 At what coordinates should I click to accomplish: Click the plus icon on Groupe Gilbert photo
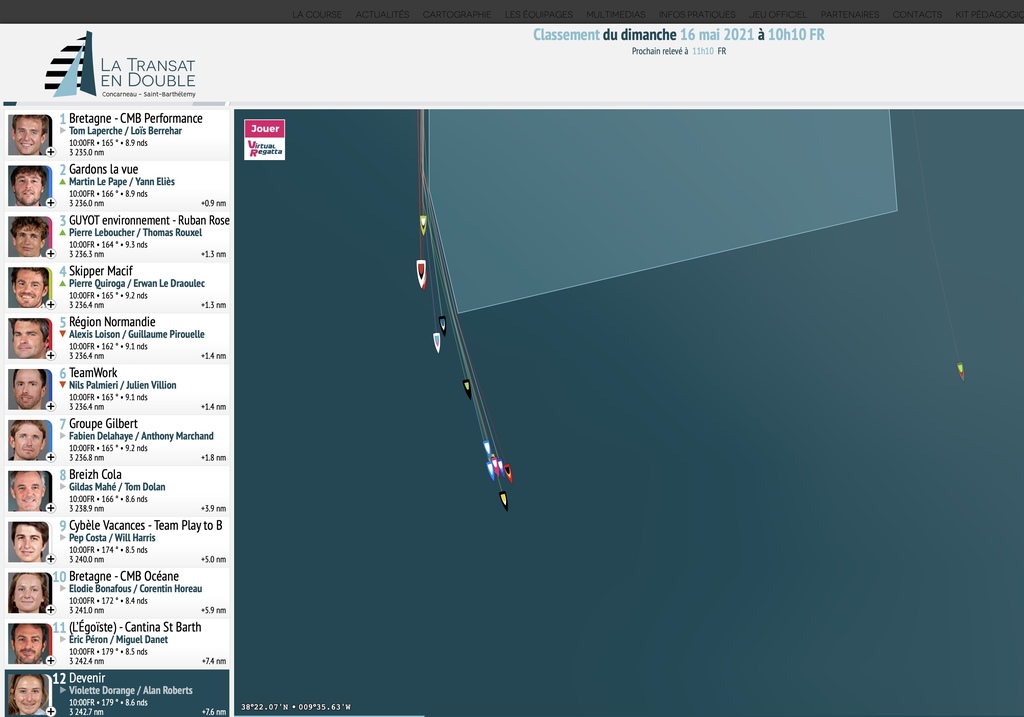(50, 457)
